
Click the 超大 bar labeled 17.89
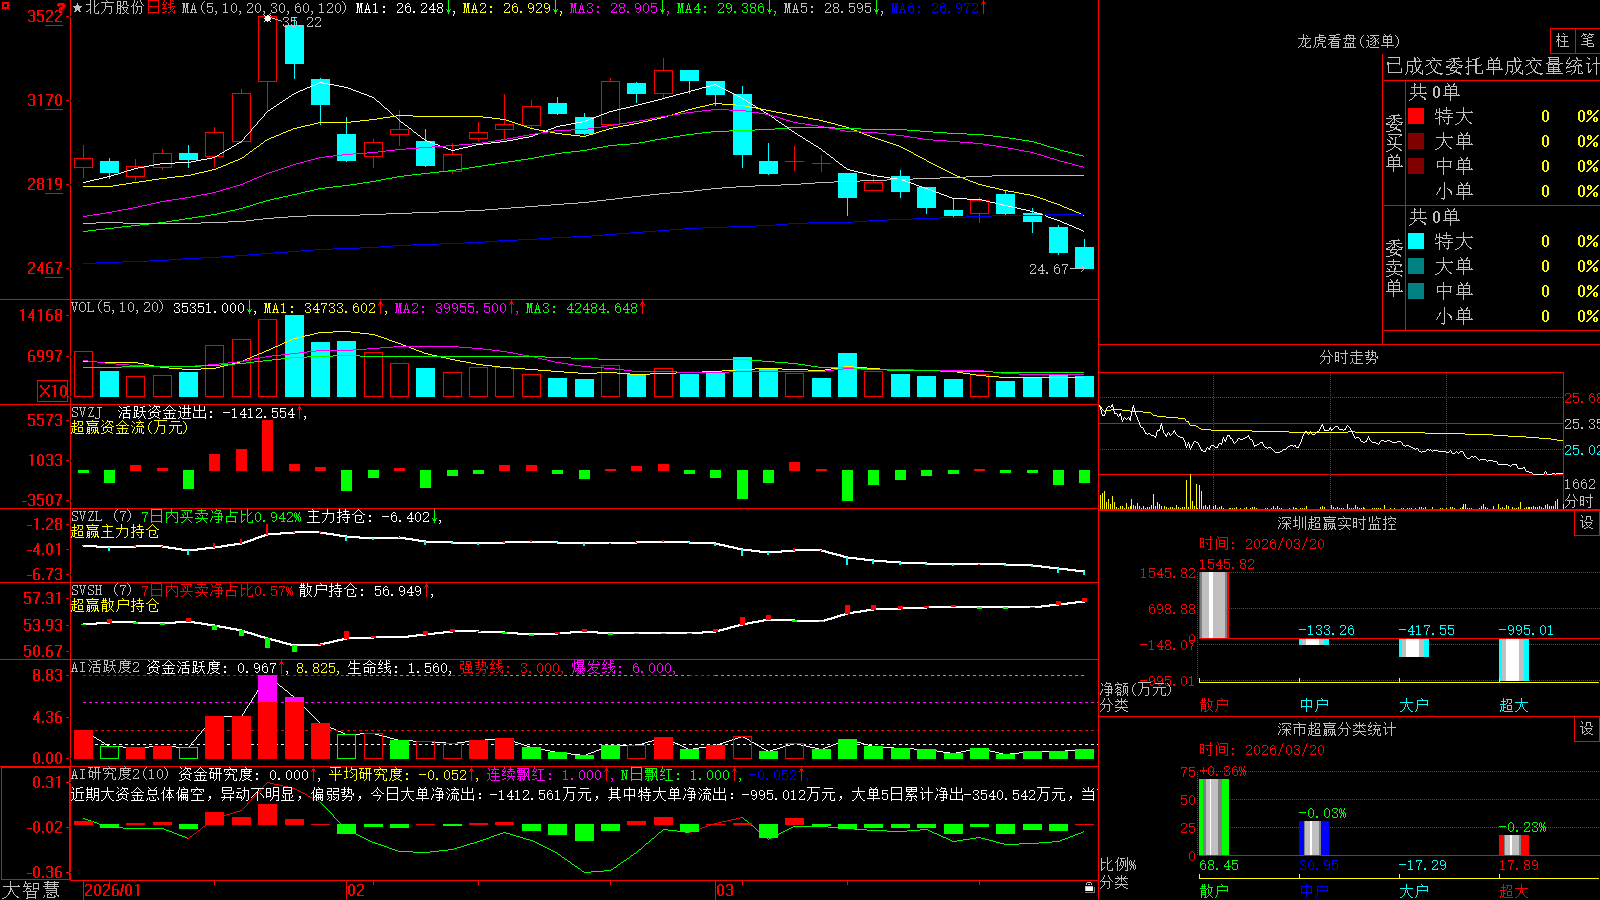(1514, 846)
